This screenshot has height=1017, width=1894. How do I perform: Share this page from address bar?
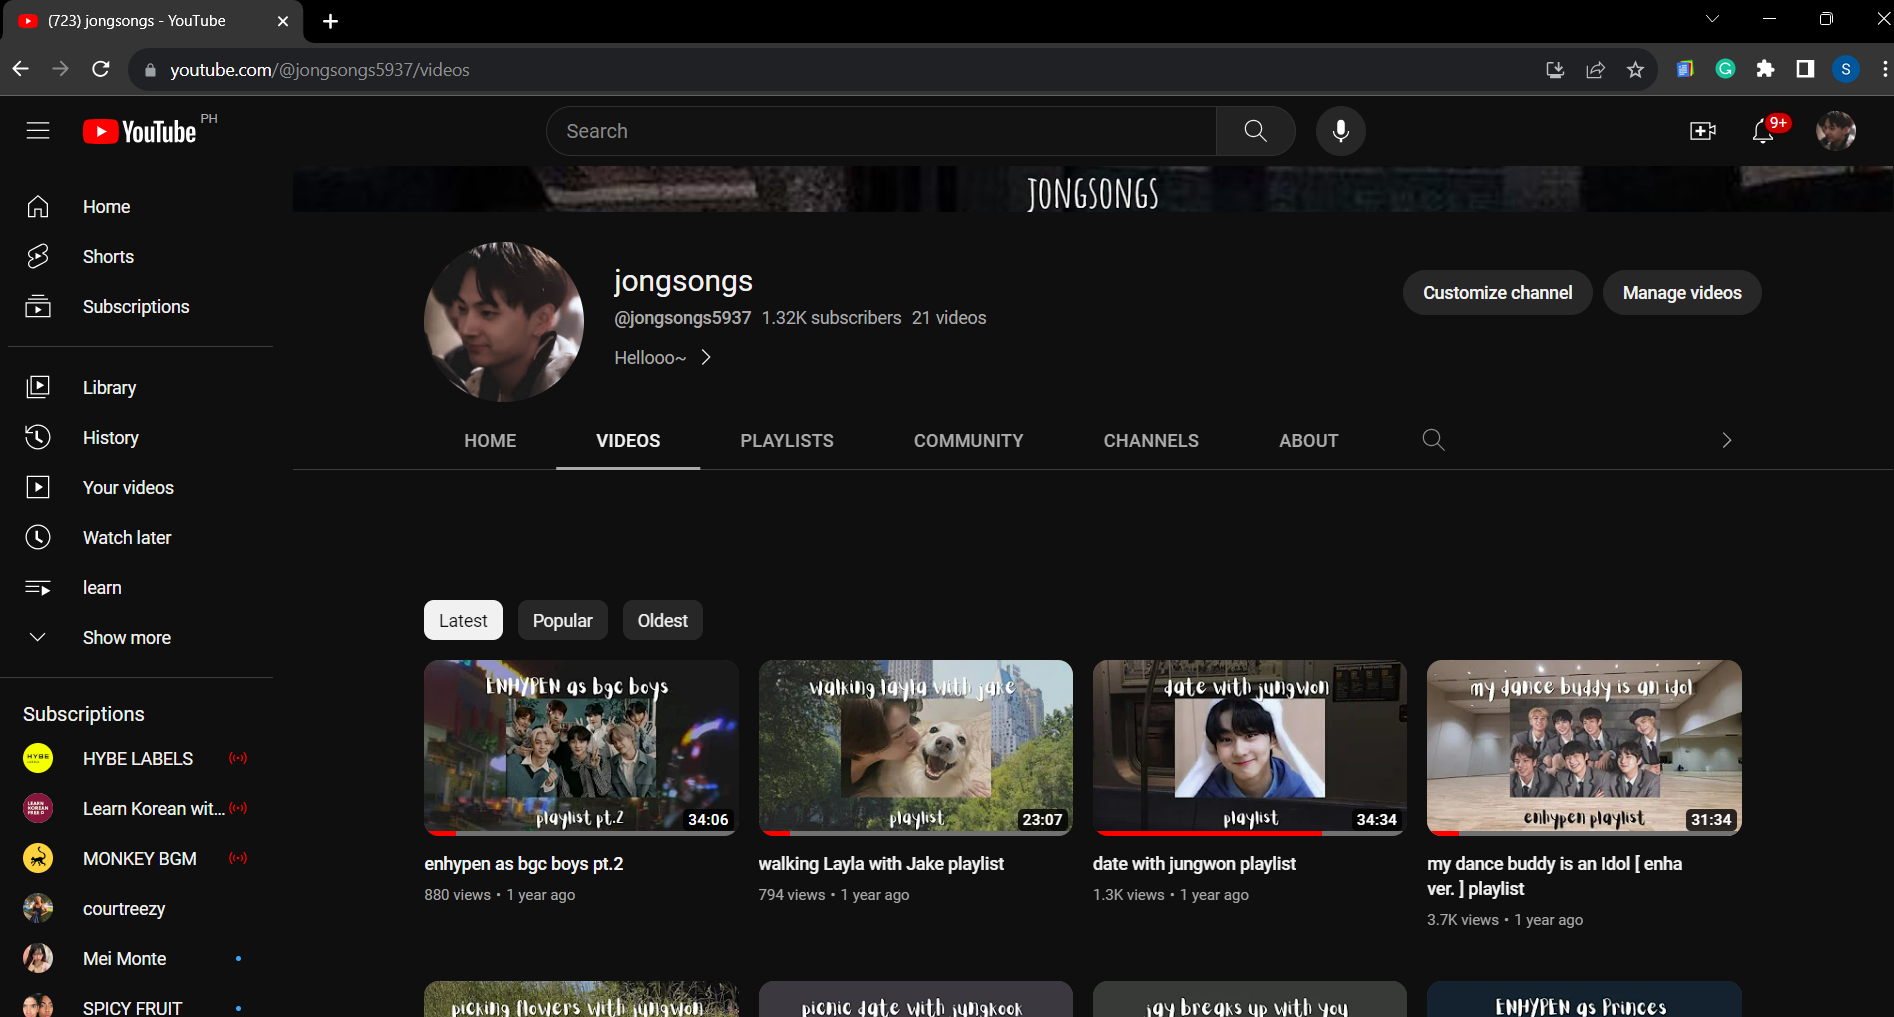click(1595, 70)
